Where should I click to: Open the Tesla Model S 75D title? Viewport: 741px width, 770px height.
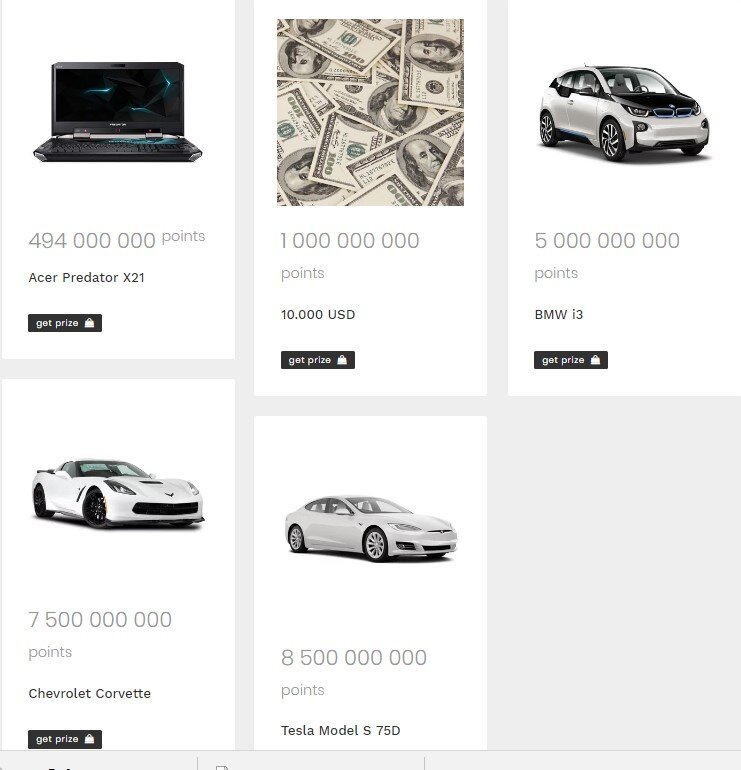pos(340,731)
